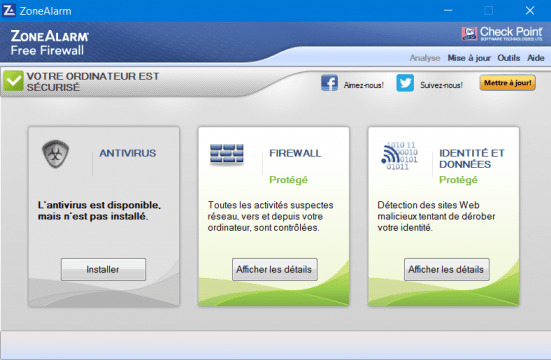
Task: Open the Outils menu
Action: pyautogui.click(x=508, y=58)
